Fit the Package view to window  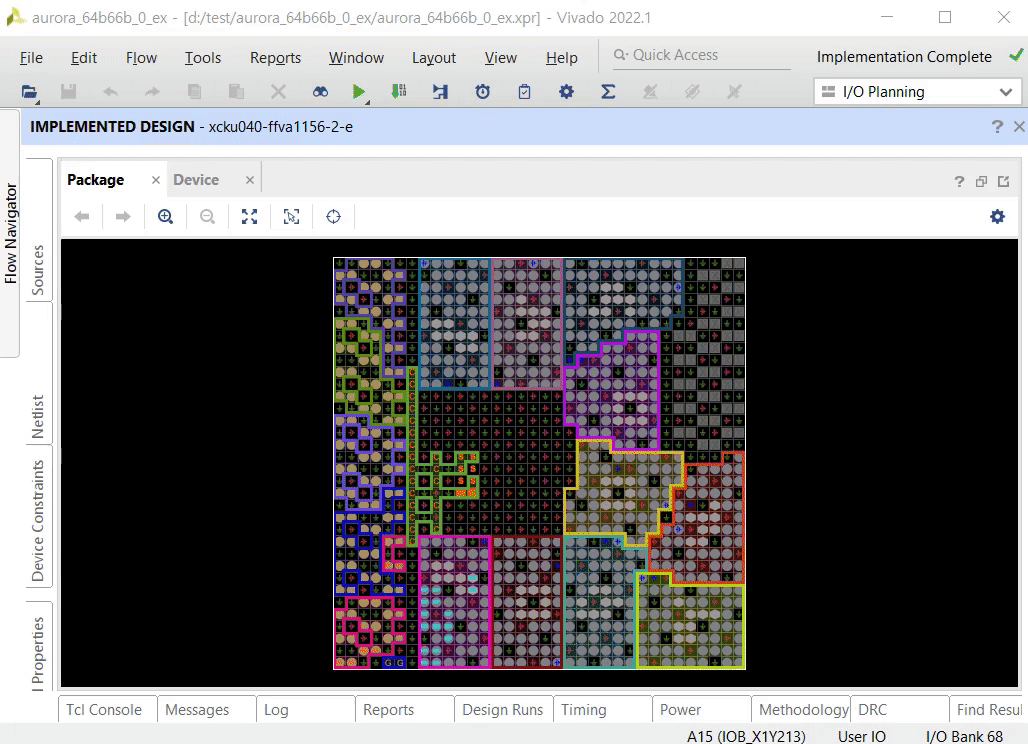tap(249, 216)
